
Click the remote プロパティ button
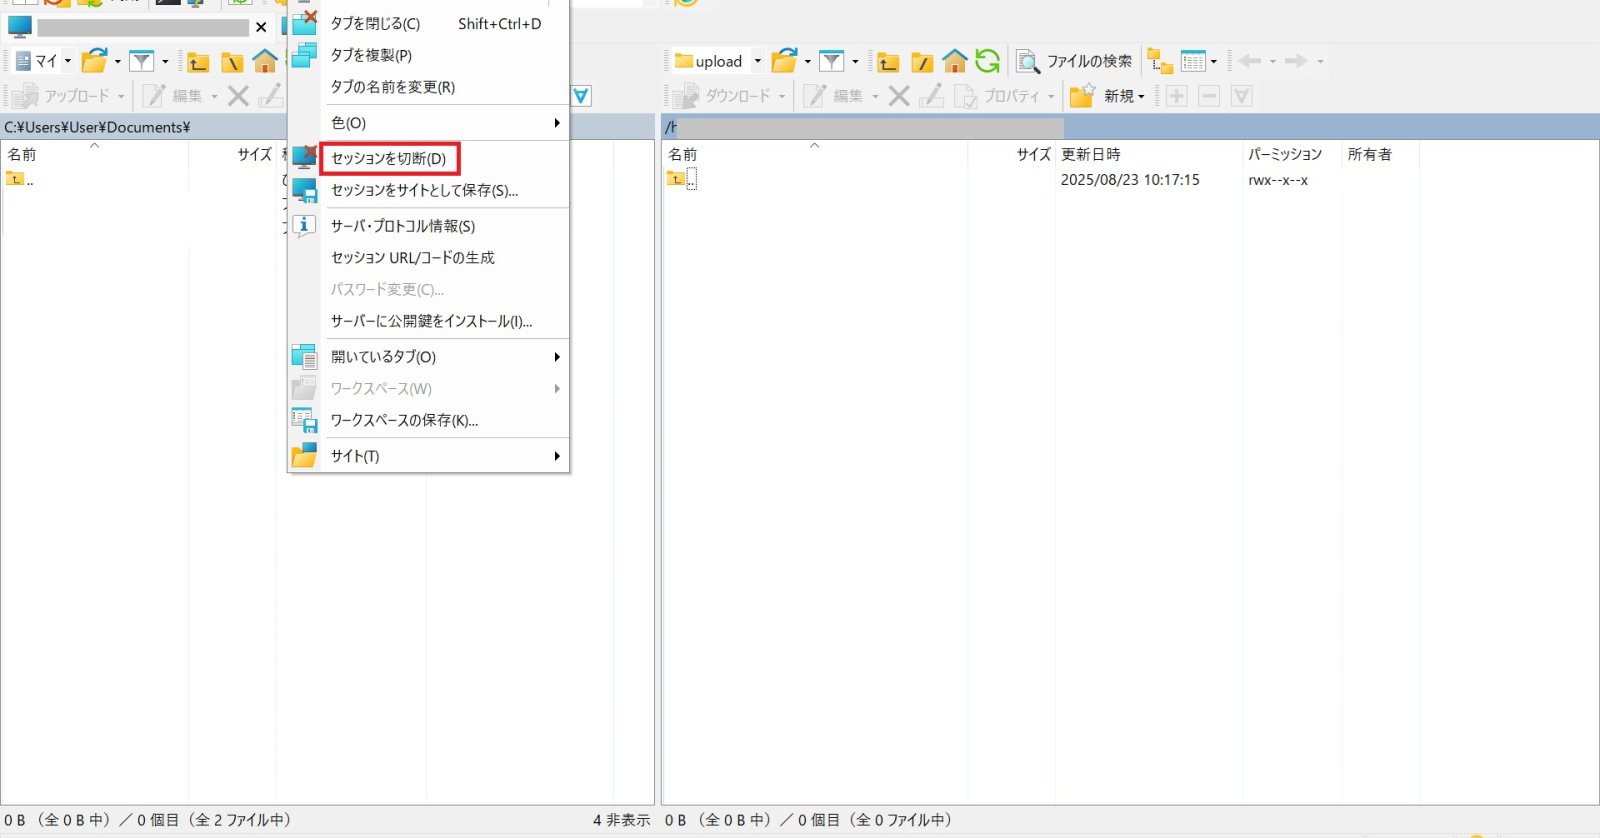pyautogui.click(x=1004, y=96)
